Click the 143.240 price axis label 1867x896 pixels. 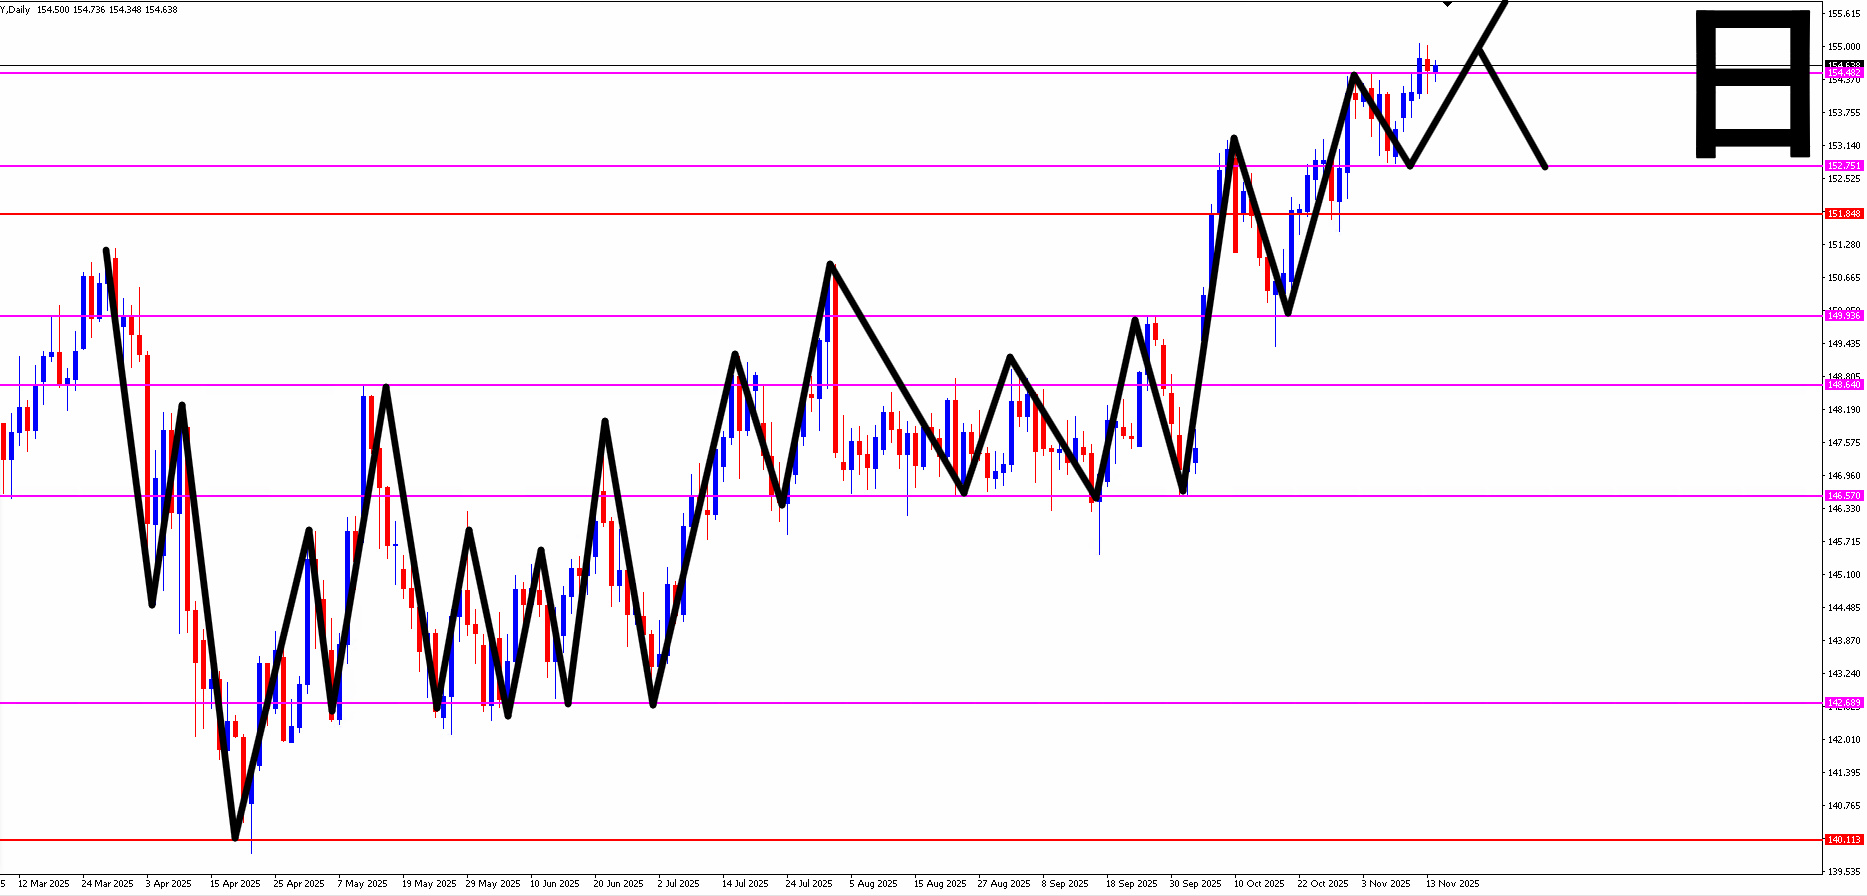tap(1844, 674)
